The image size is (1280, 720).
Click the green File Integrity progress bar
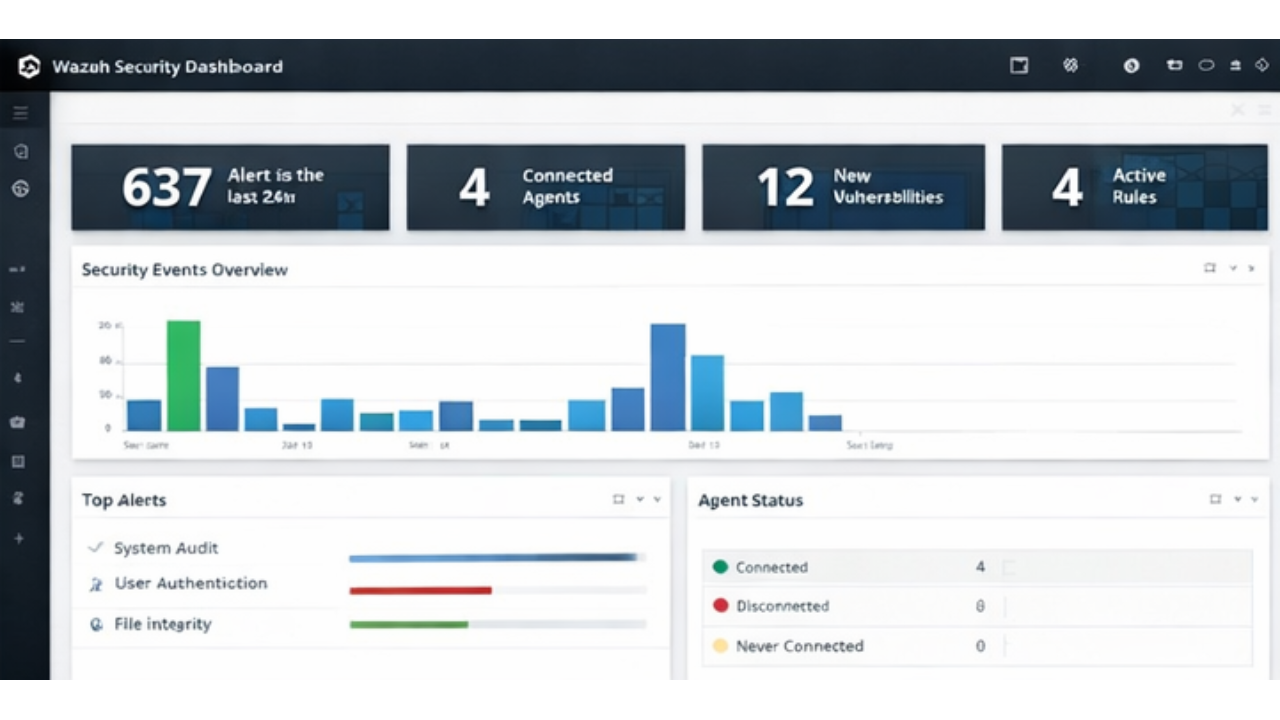point(409,625)
